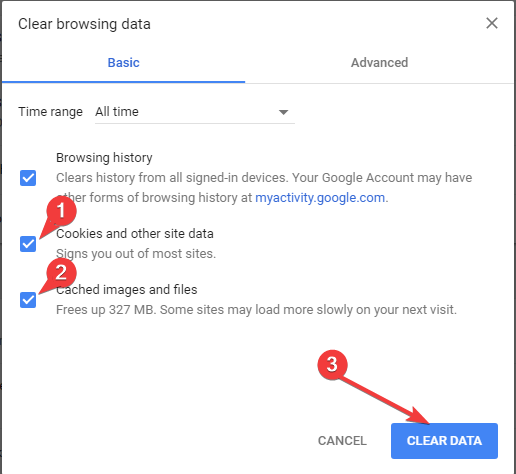Switch to the Basic tab
The image size is (516, 474).
click(x=123, y=63)
